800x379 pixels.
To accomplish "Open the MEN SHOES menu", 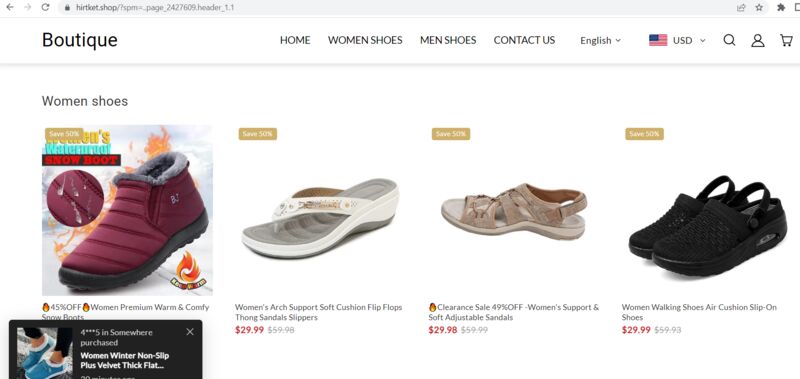I will pos(448,40).
